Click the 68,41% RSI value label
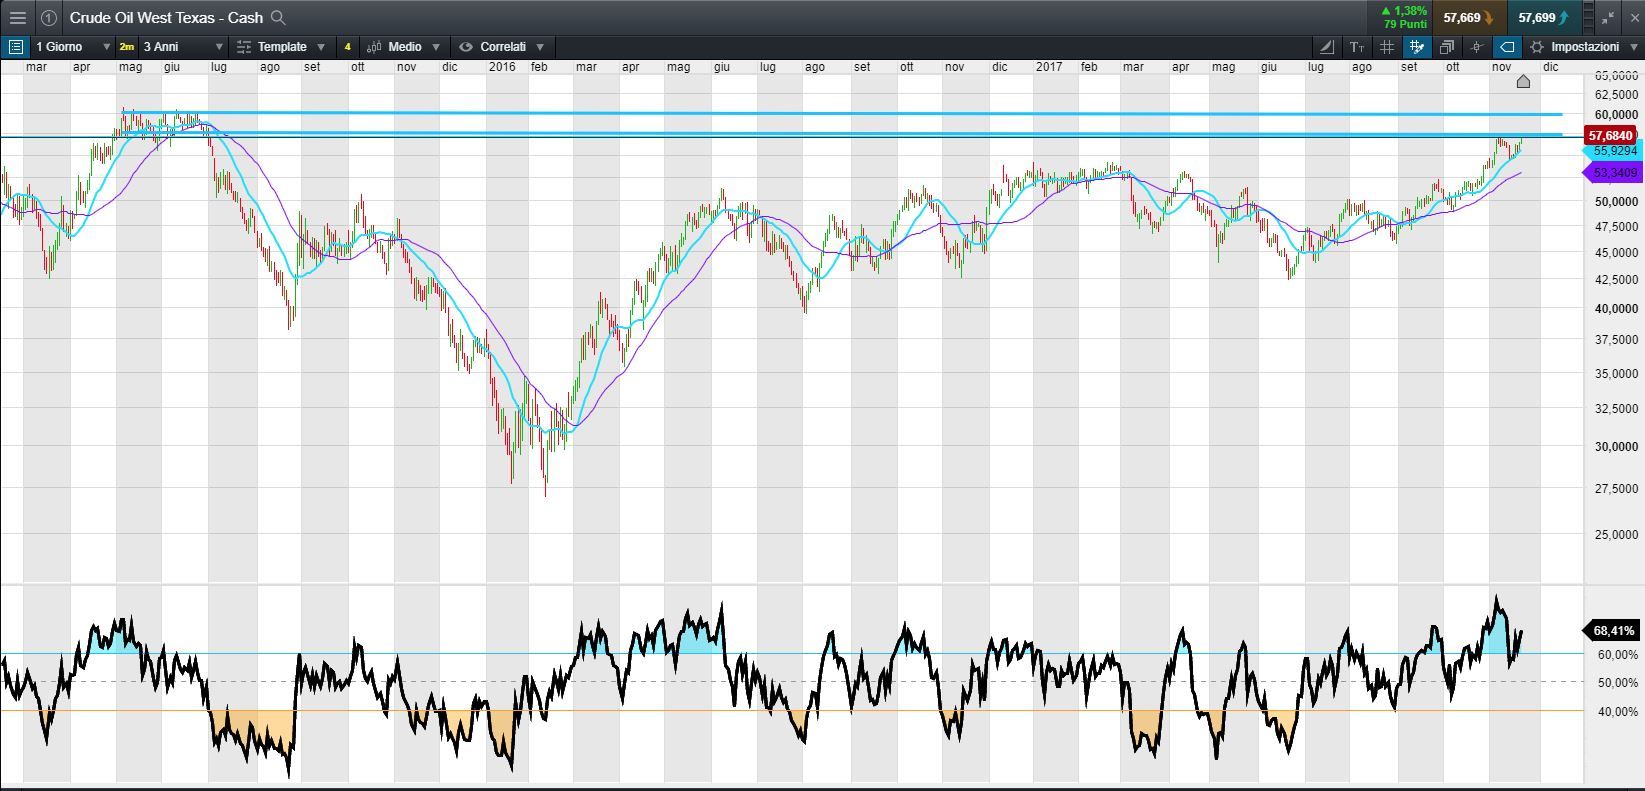This screenshot has width=1645, height=791. click(x=1613, y=631)
